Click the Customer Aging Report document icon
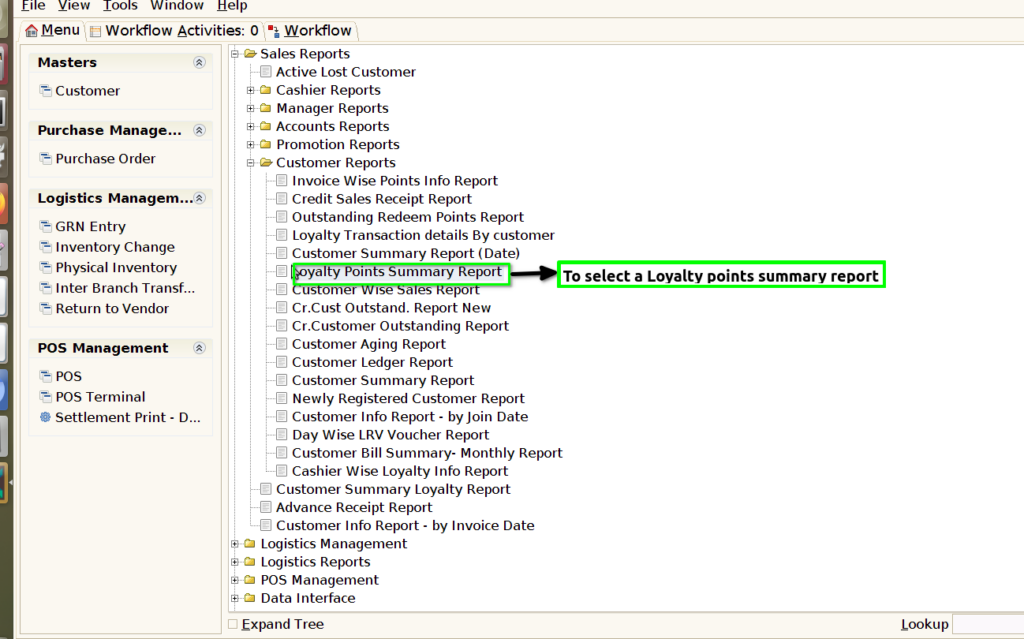 [281, 344]
